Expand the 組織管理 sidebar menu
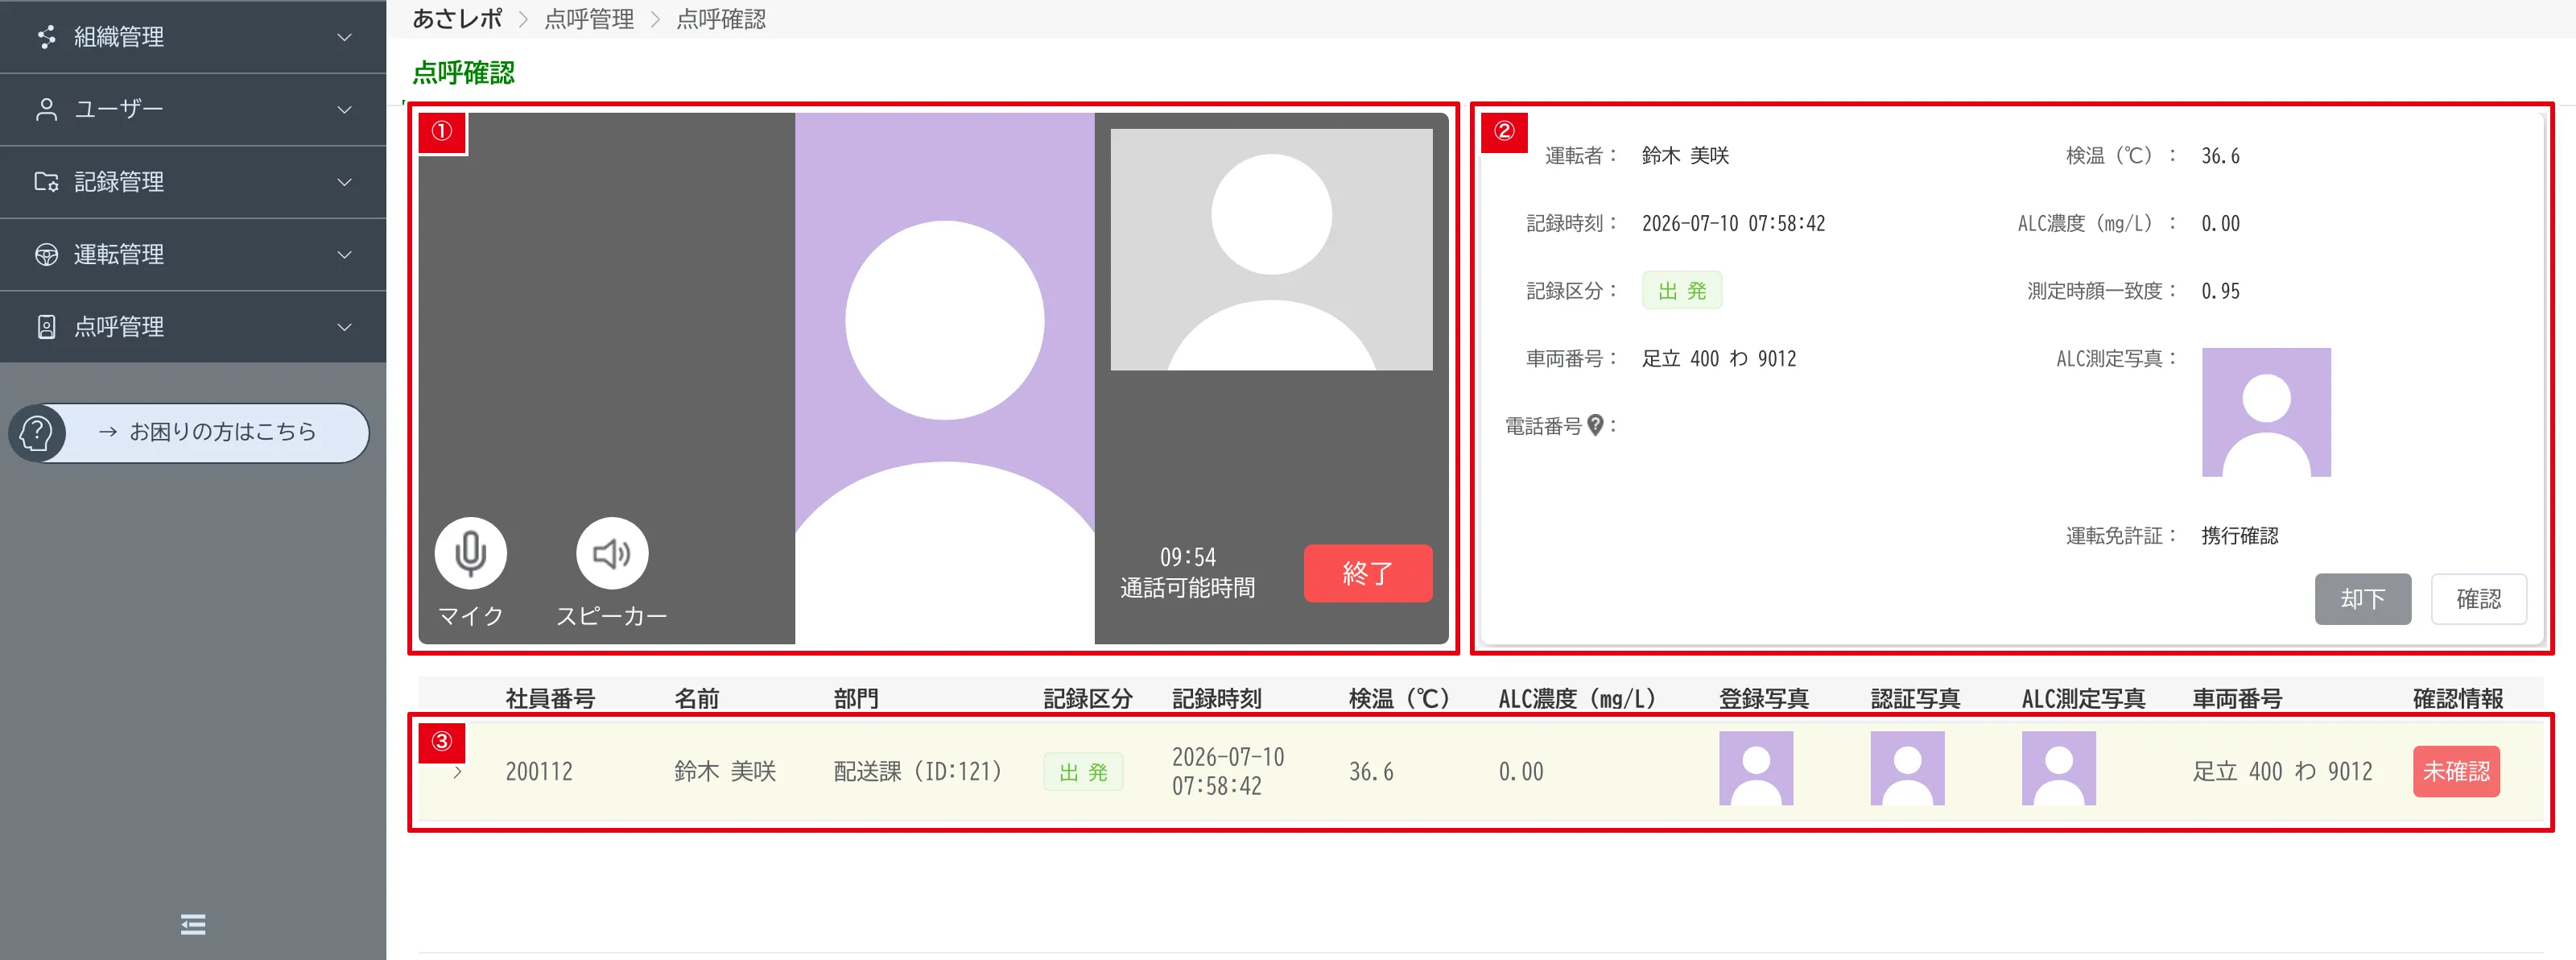Image resolution: width=2576 pixels, height=960 pixels. click(193, 37)
